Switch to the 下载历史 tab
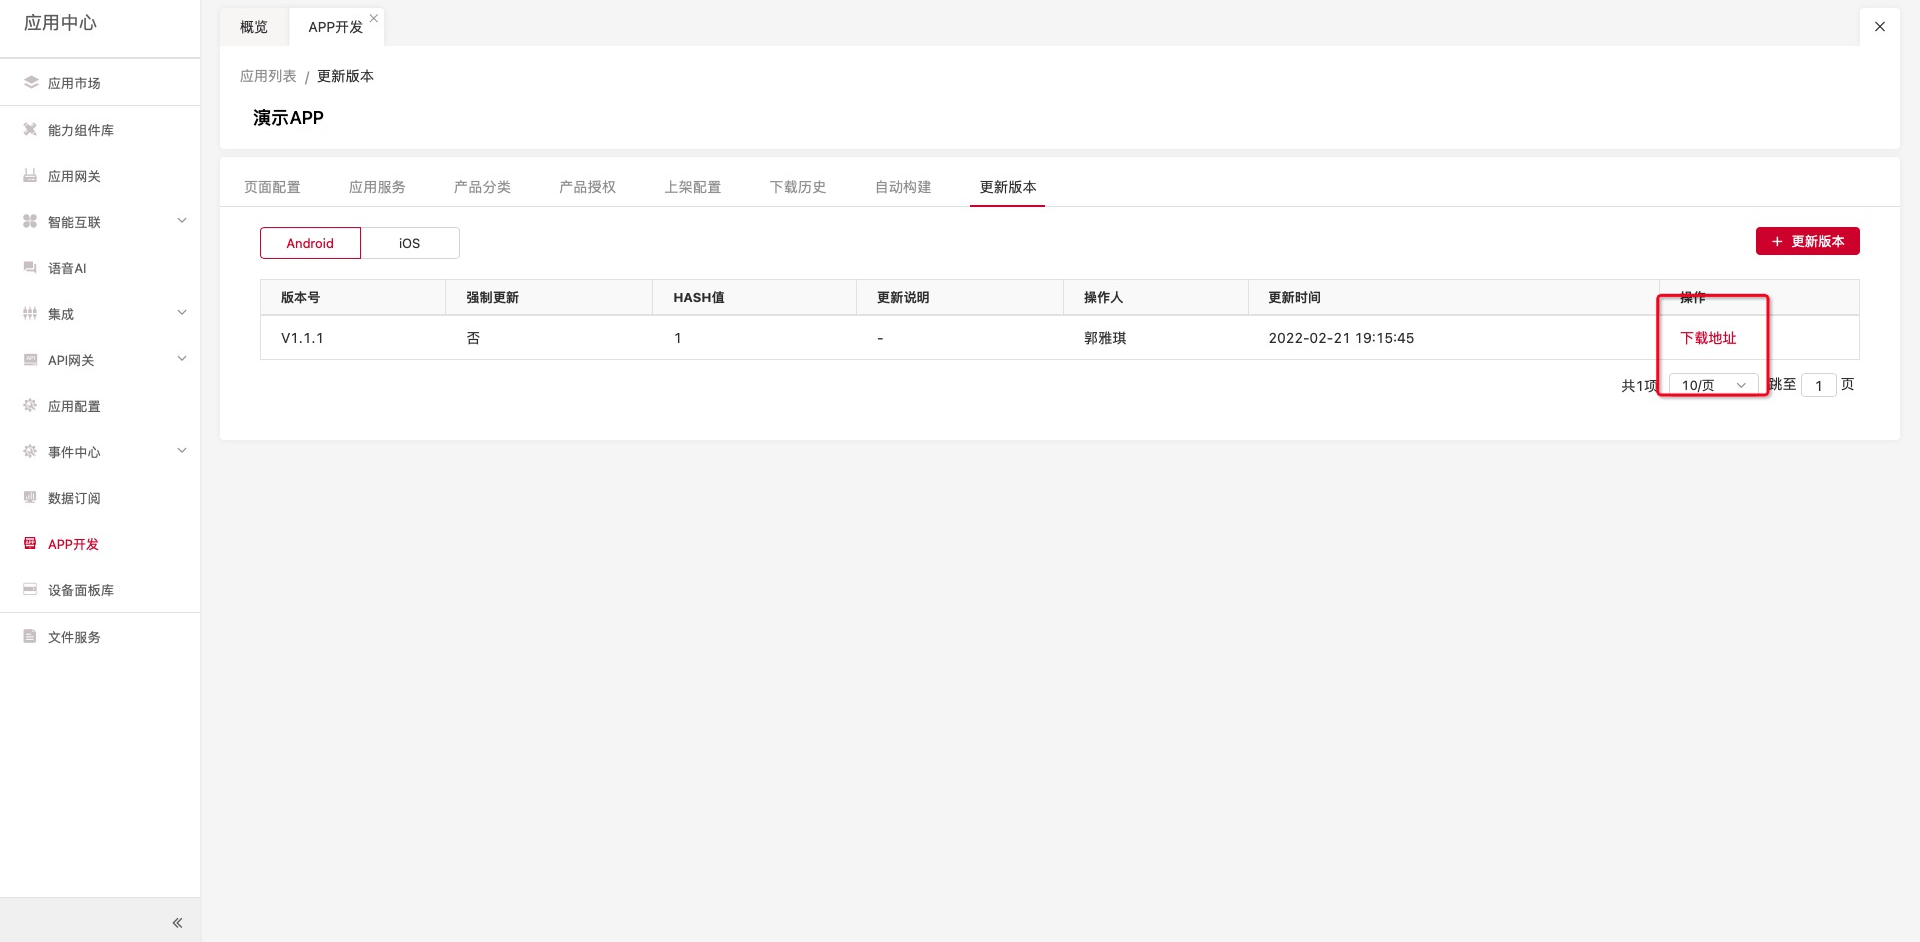Screen dimensions: 1920x942 [x=797, y=187]
